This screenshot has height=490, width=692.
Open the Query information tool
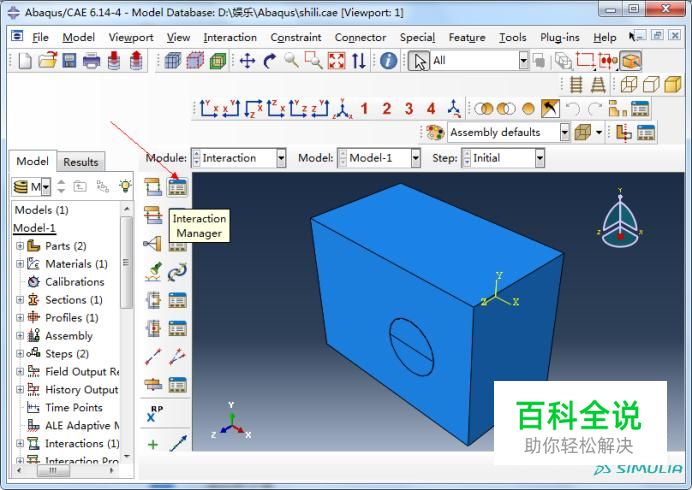tap(388, 60)
